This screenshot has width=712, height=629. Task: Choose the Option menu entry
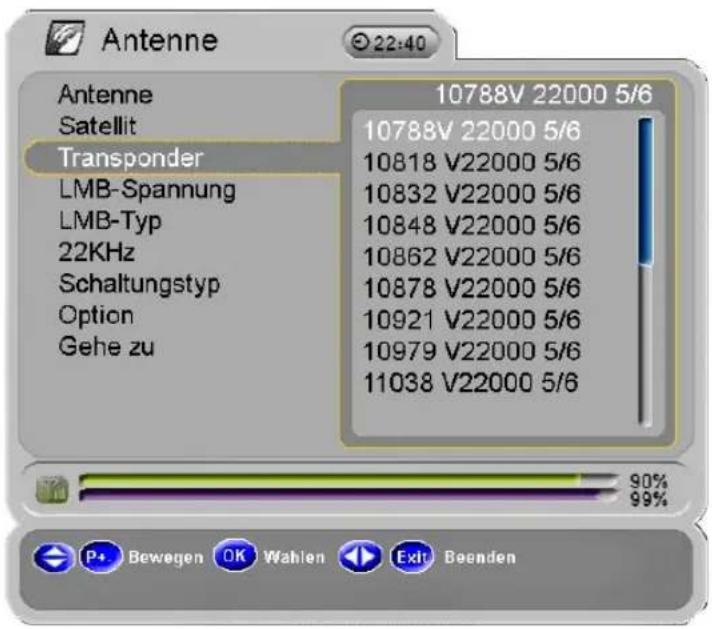tap(96, 316)
